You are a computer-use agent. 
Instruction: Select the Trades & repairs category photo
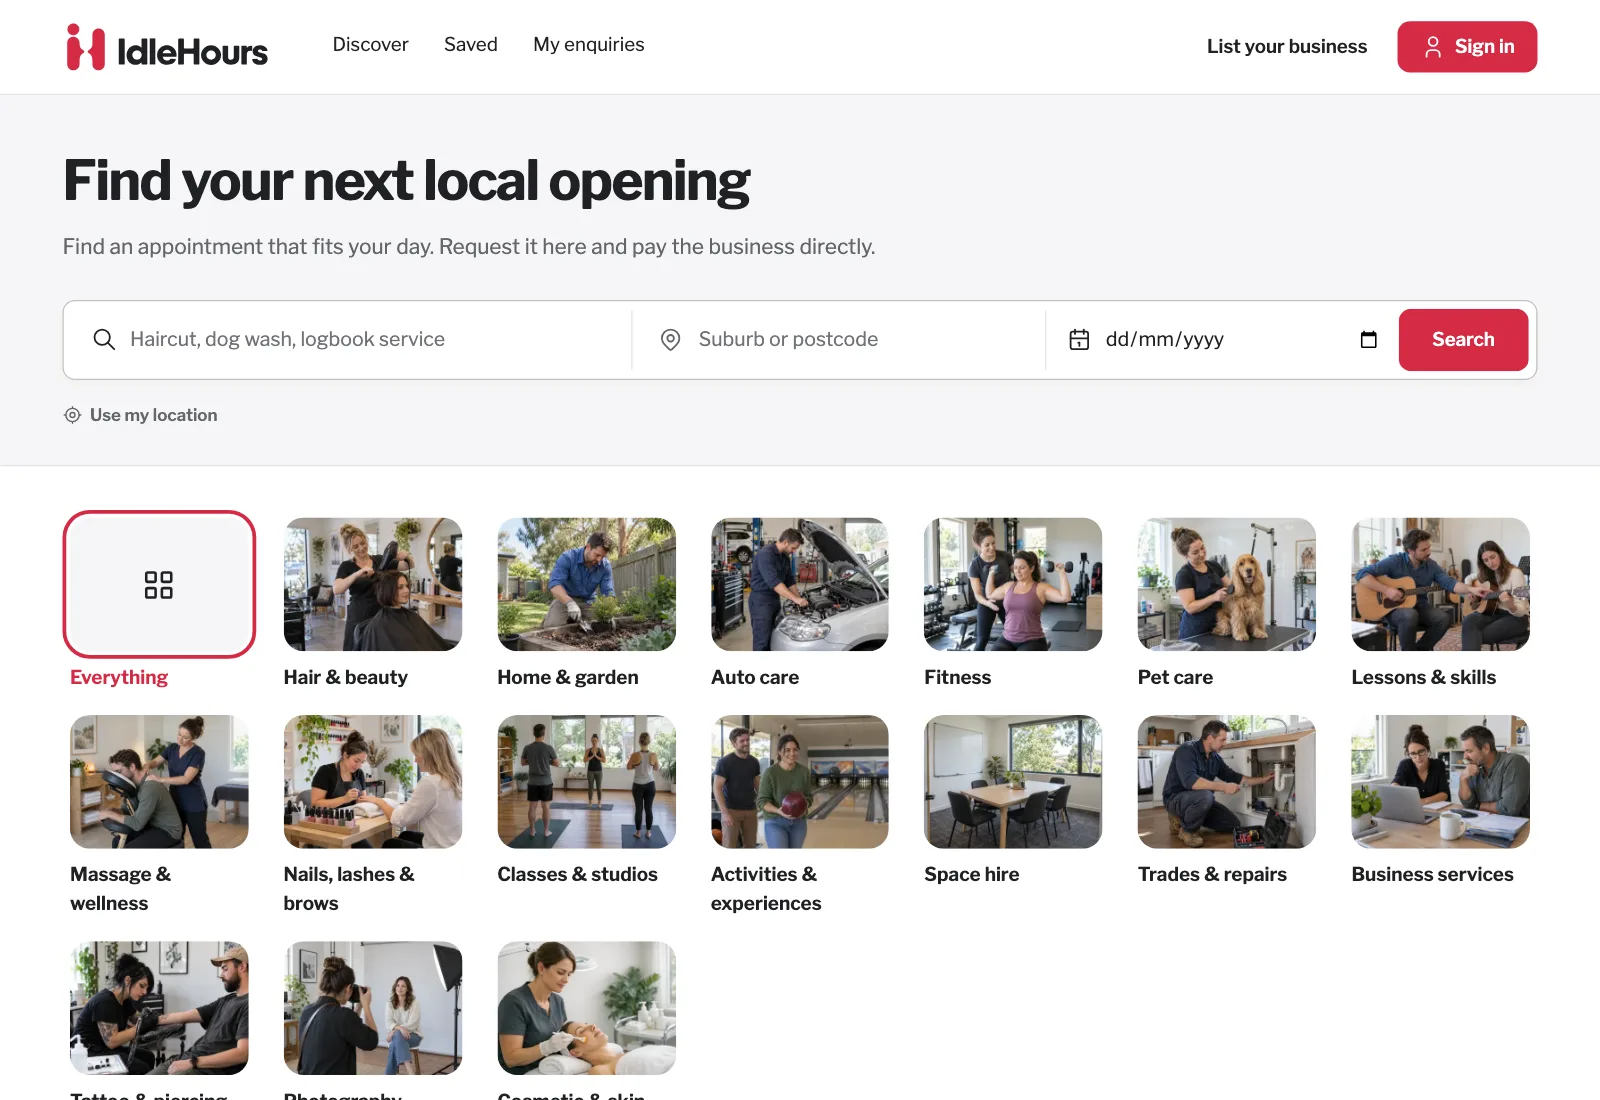tap(1227, 782)
